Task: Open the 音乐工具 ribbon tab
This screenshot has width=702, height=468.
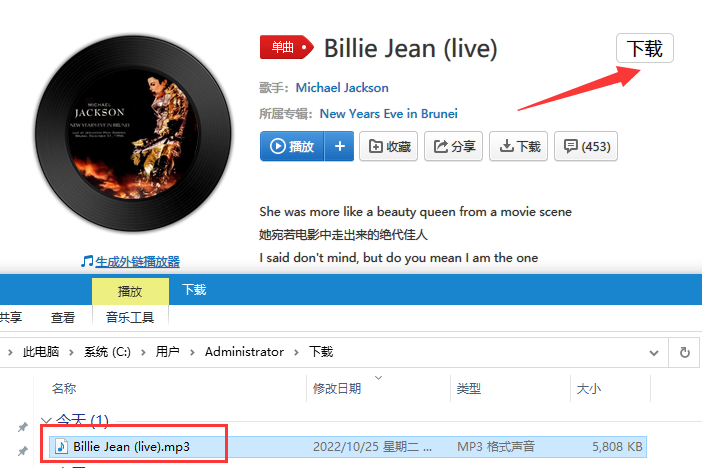Action: (130, 318)
